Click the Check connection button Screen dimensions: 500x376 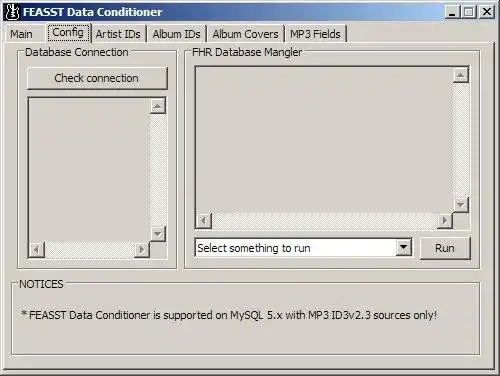(x=97, y=78)
